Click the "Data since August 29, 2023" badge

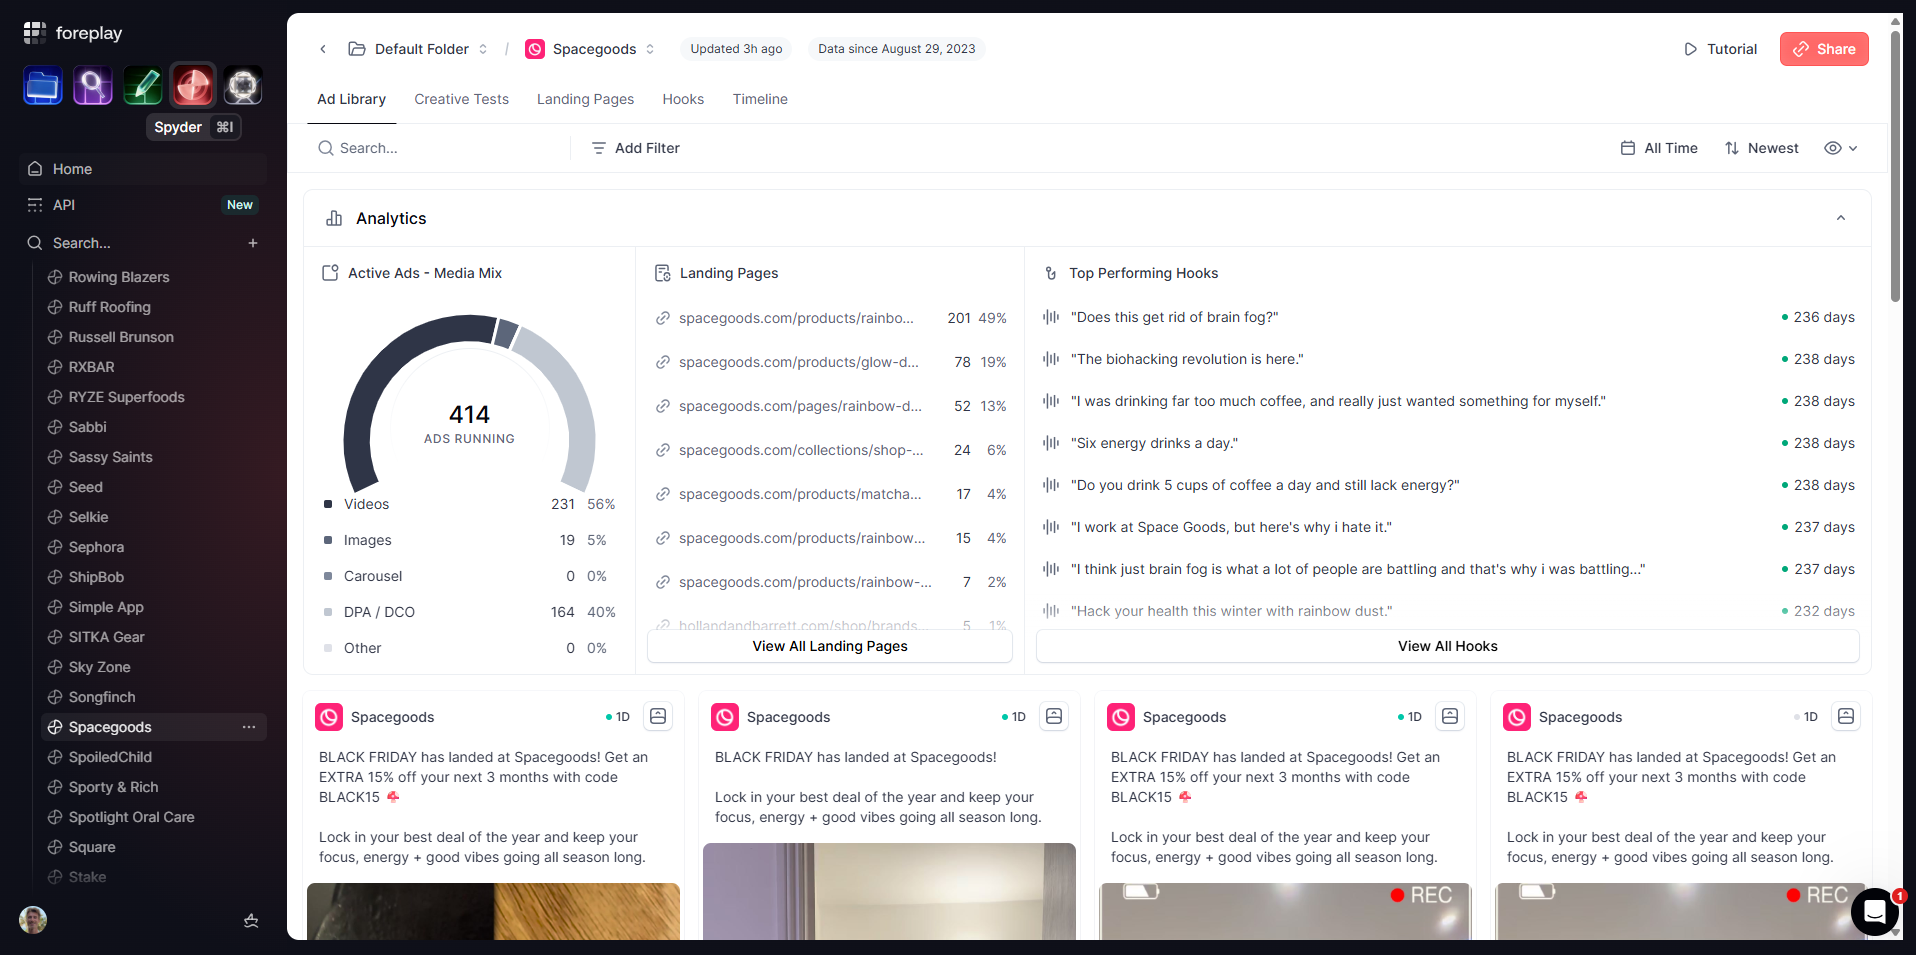coord(897,49)
